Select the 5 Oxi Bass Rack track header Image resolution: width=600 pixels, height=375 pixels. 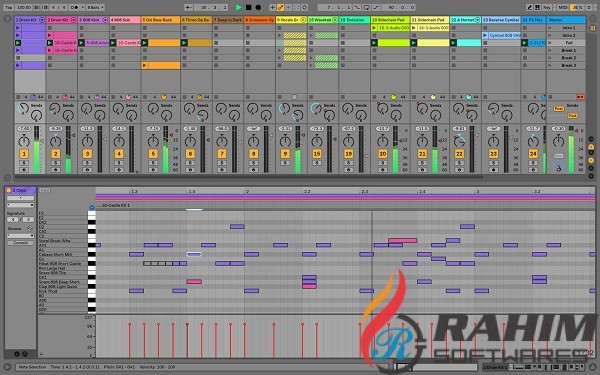(160, 20)
